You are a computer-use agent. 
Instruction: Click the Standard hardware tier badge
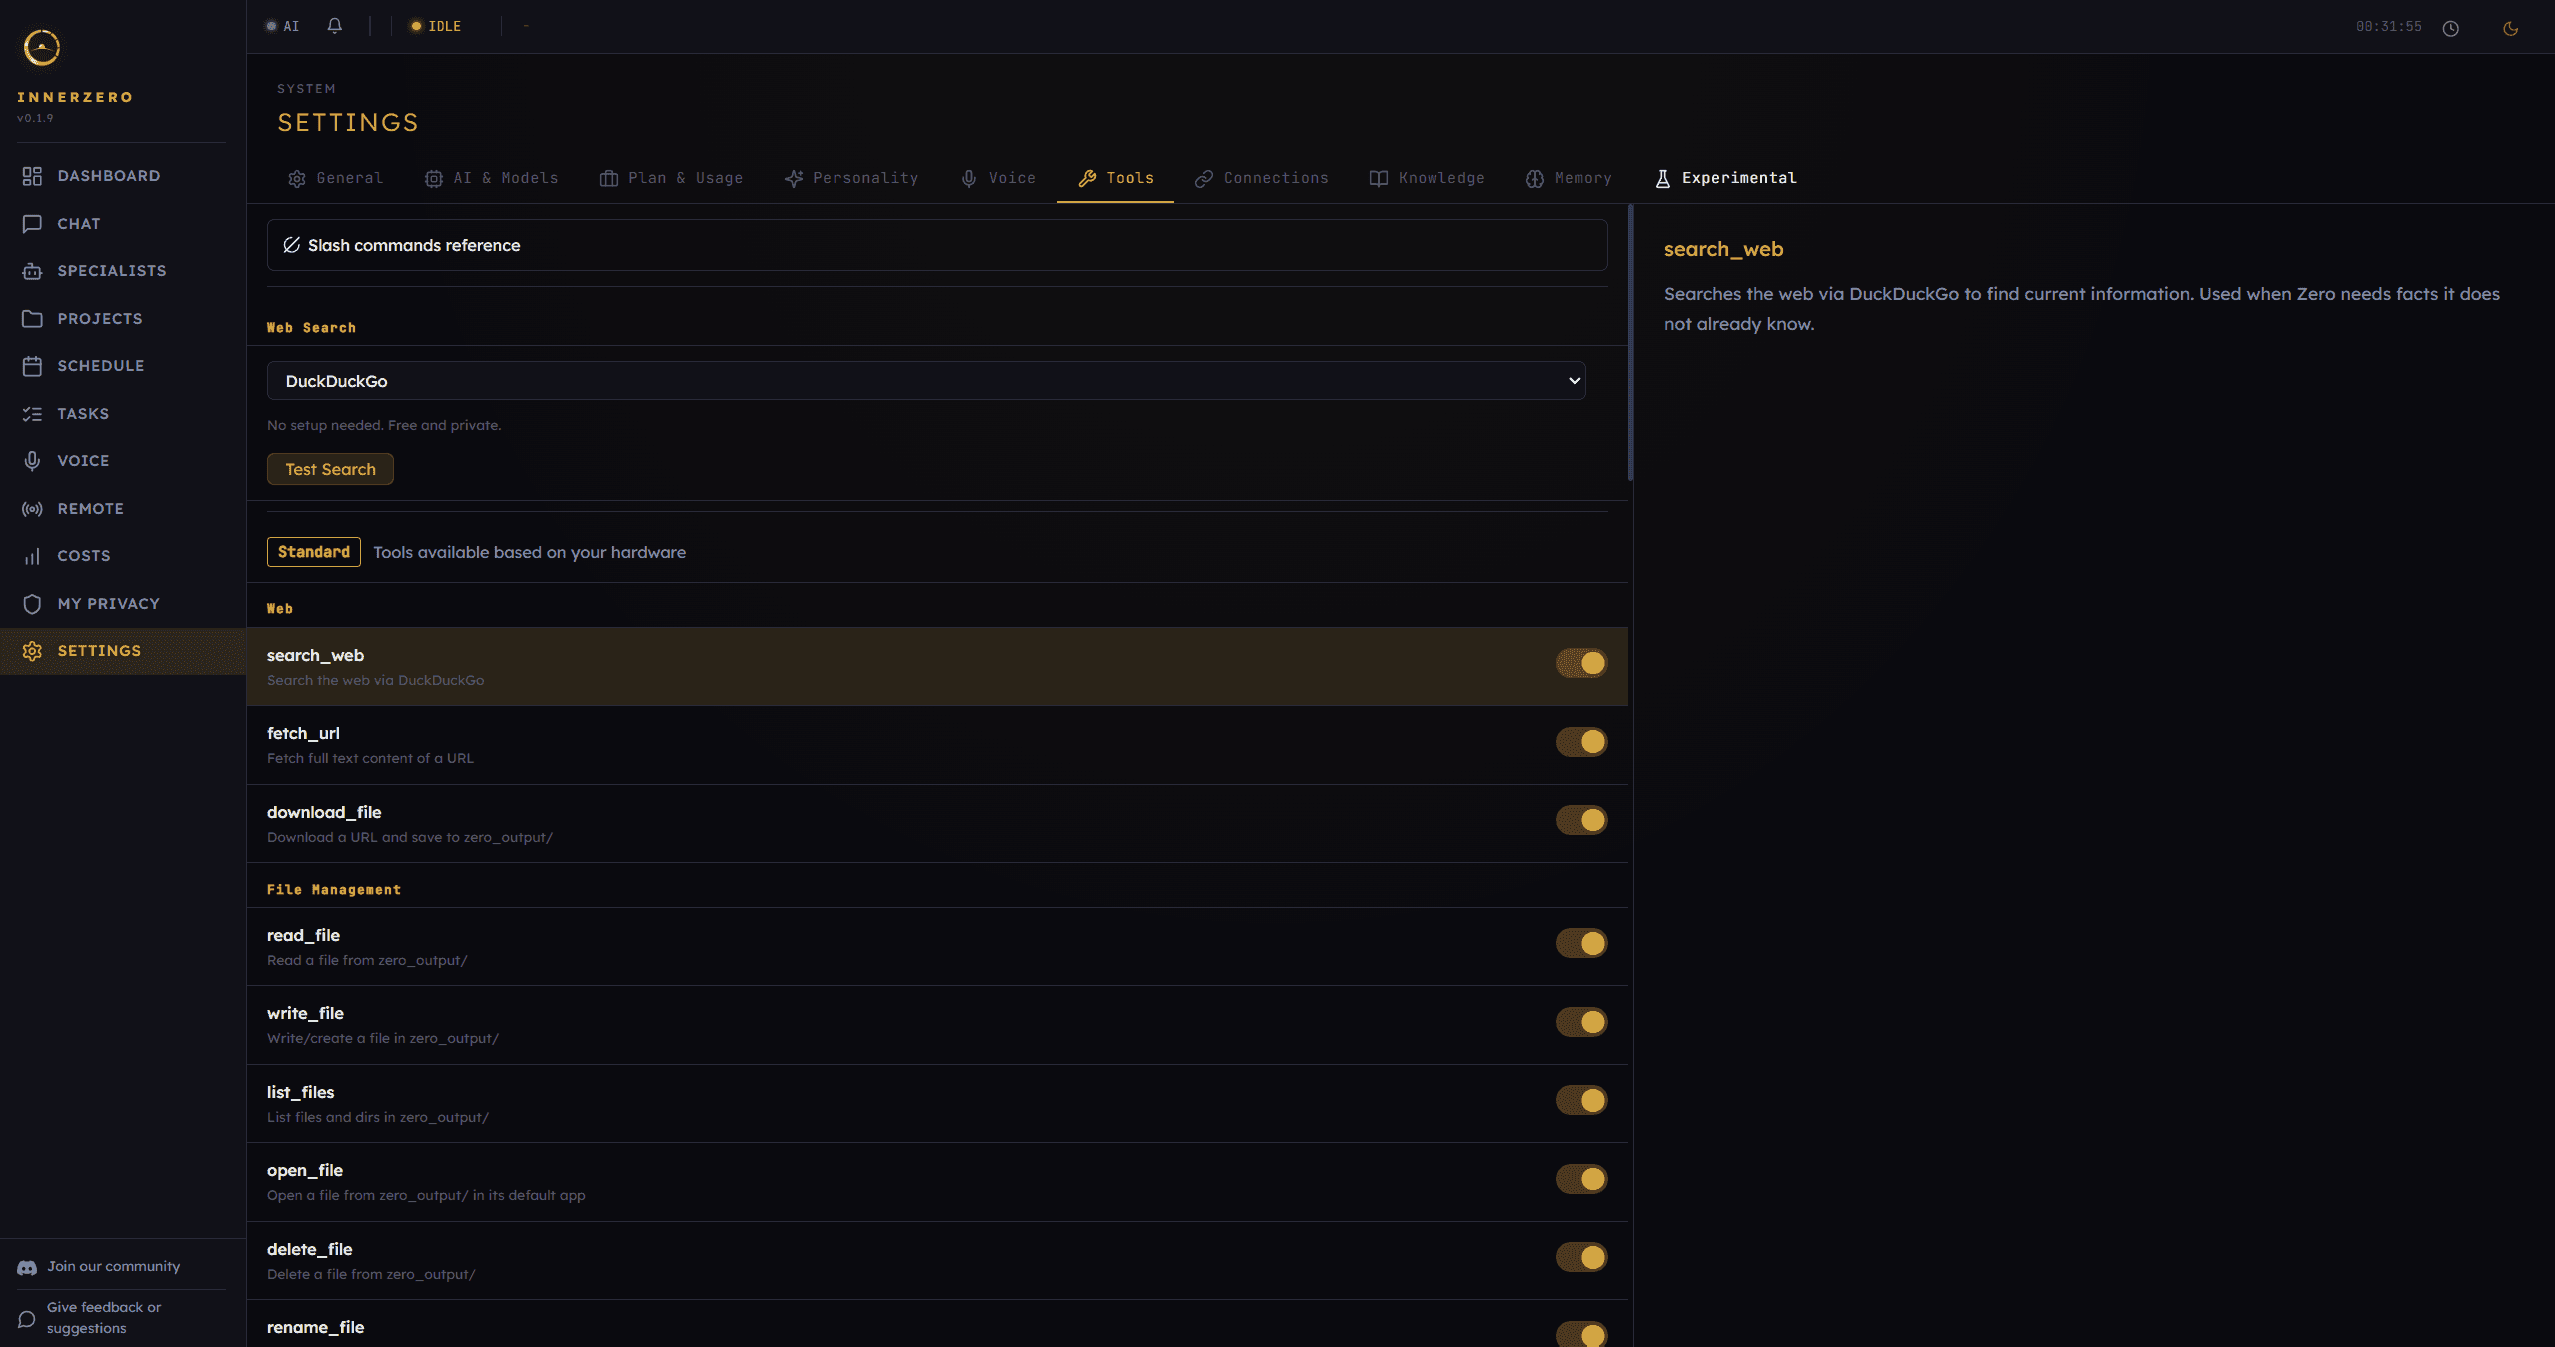click(314, 552)
